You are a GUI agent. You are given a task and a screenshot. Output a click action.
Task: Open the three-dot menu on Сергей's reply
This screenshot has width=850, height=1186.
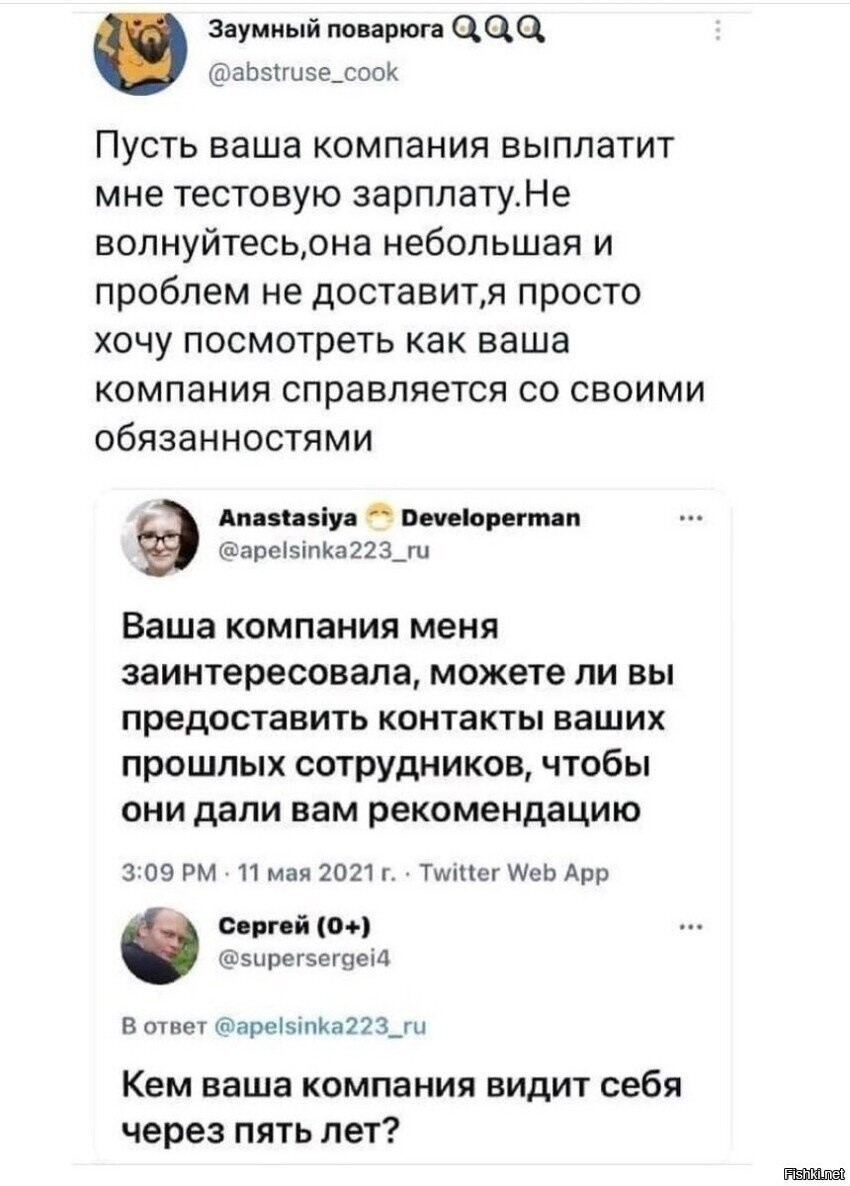click(x=689, y=925)
